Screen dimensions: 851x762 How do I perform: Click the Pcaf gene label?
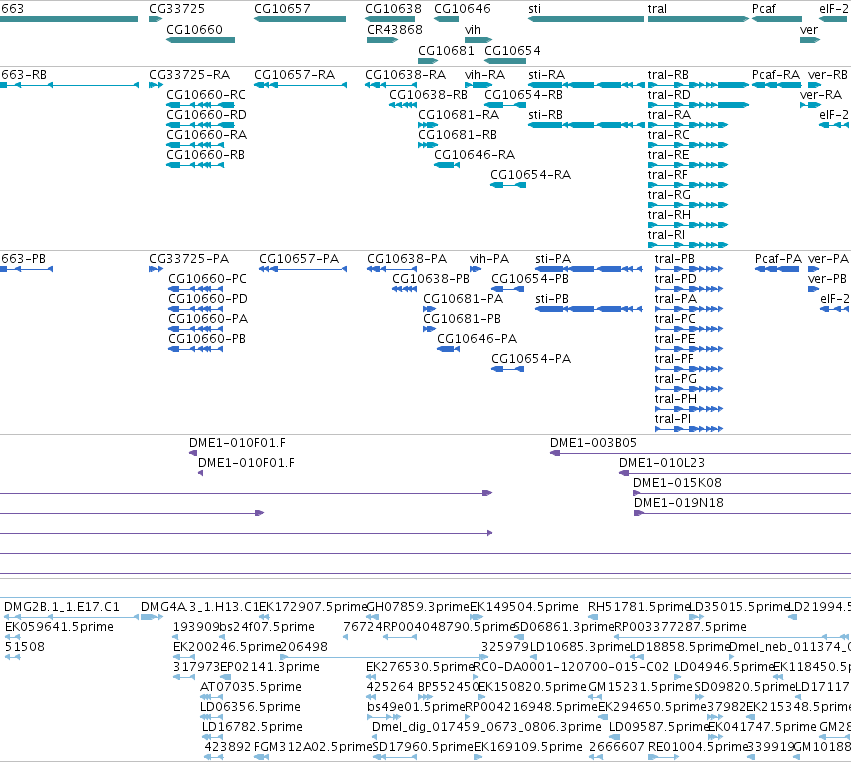(x=764, y=9)
